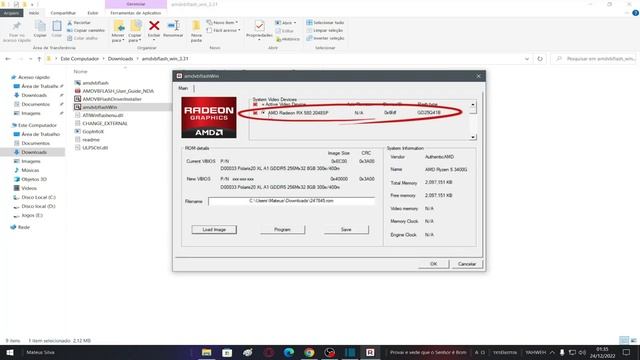Screen dimensions: 640x360
Task: Select Rede in the navigation pane
Action: click(x=24, y=227)
